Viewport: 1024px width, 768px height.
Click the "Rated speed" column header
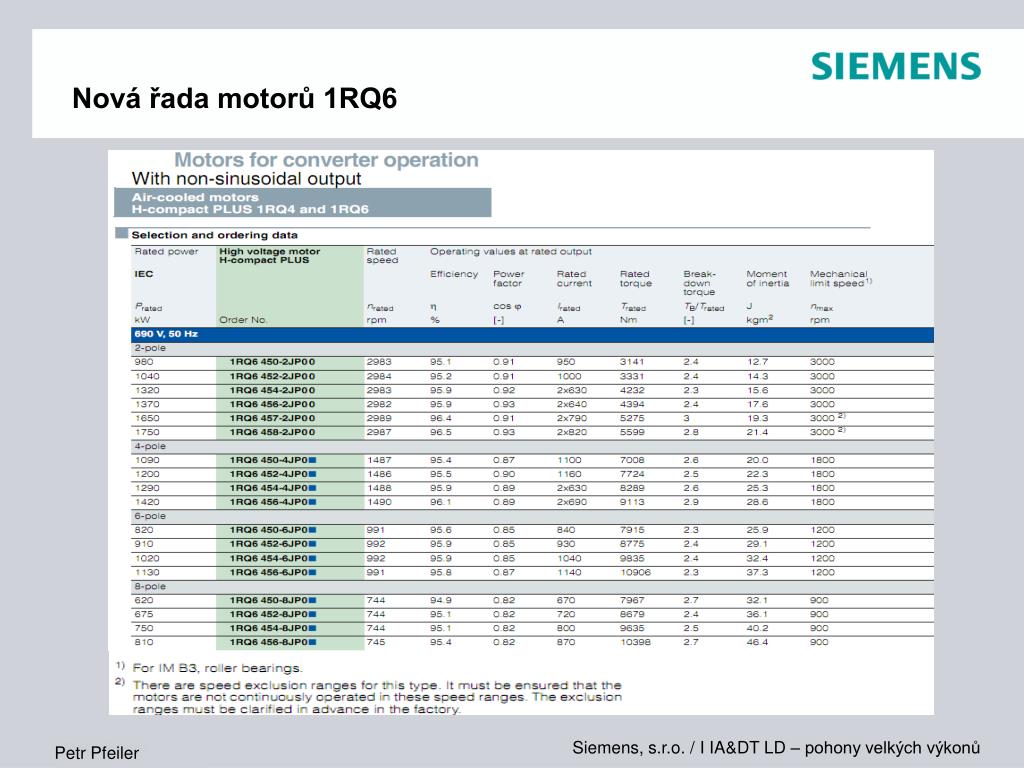[x=382, y=256]
